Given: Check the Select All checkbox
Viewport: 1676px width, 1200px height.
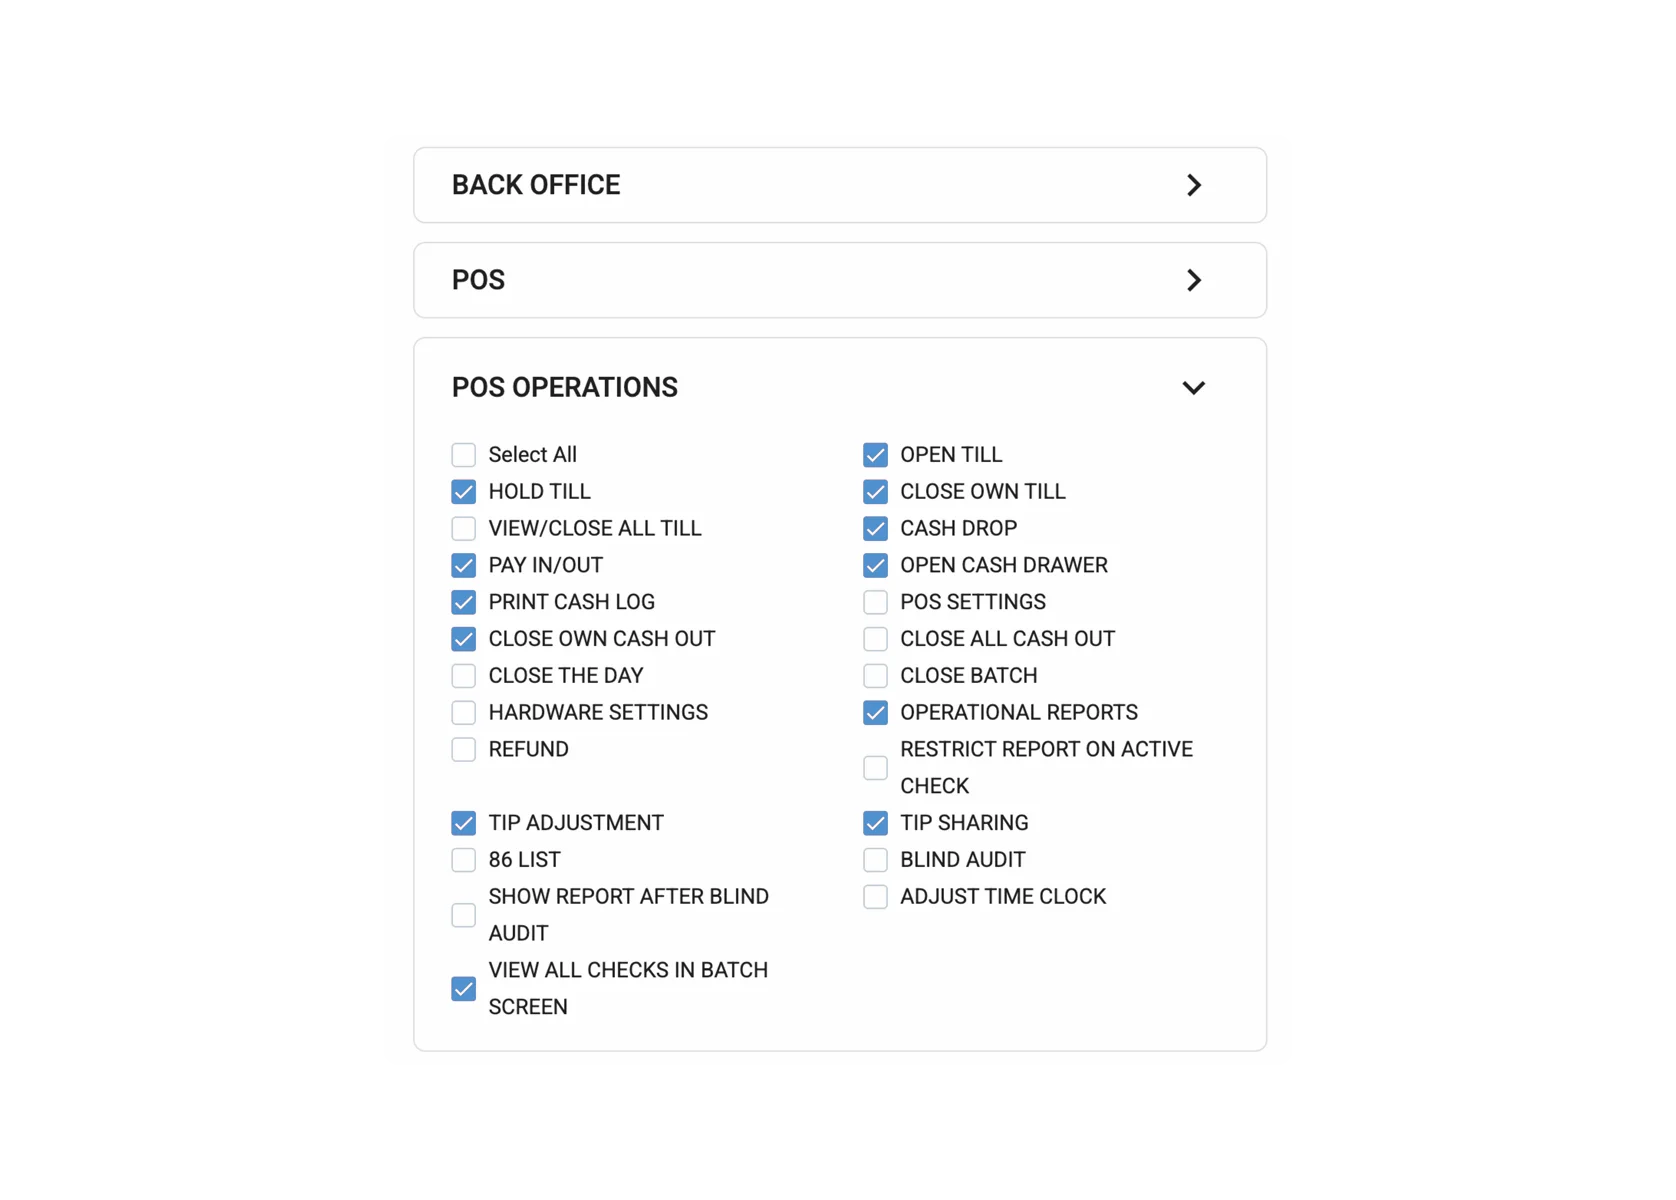Looking at the screenshot, I should (463, 455).
